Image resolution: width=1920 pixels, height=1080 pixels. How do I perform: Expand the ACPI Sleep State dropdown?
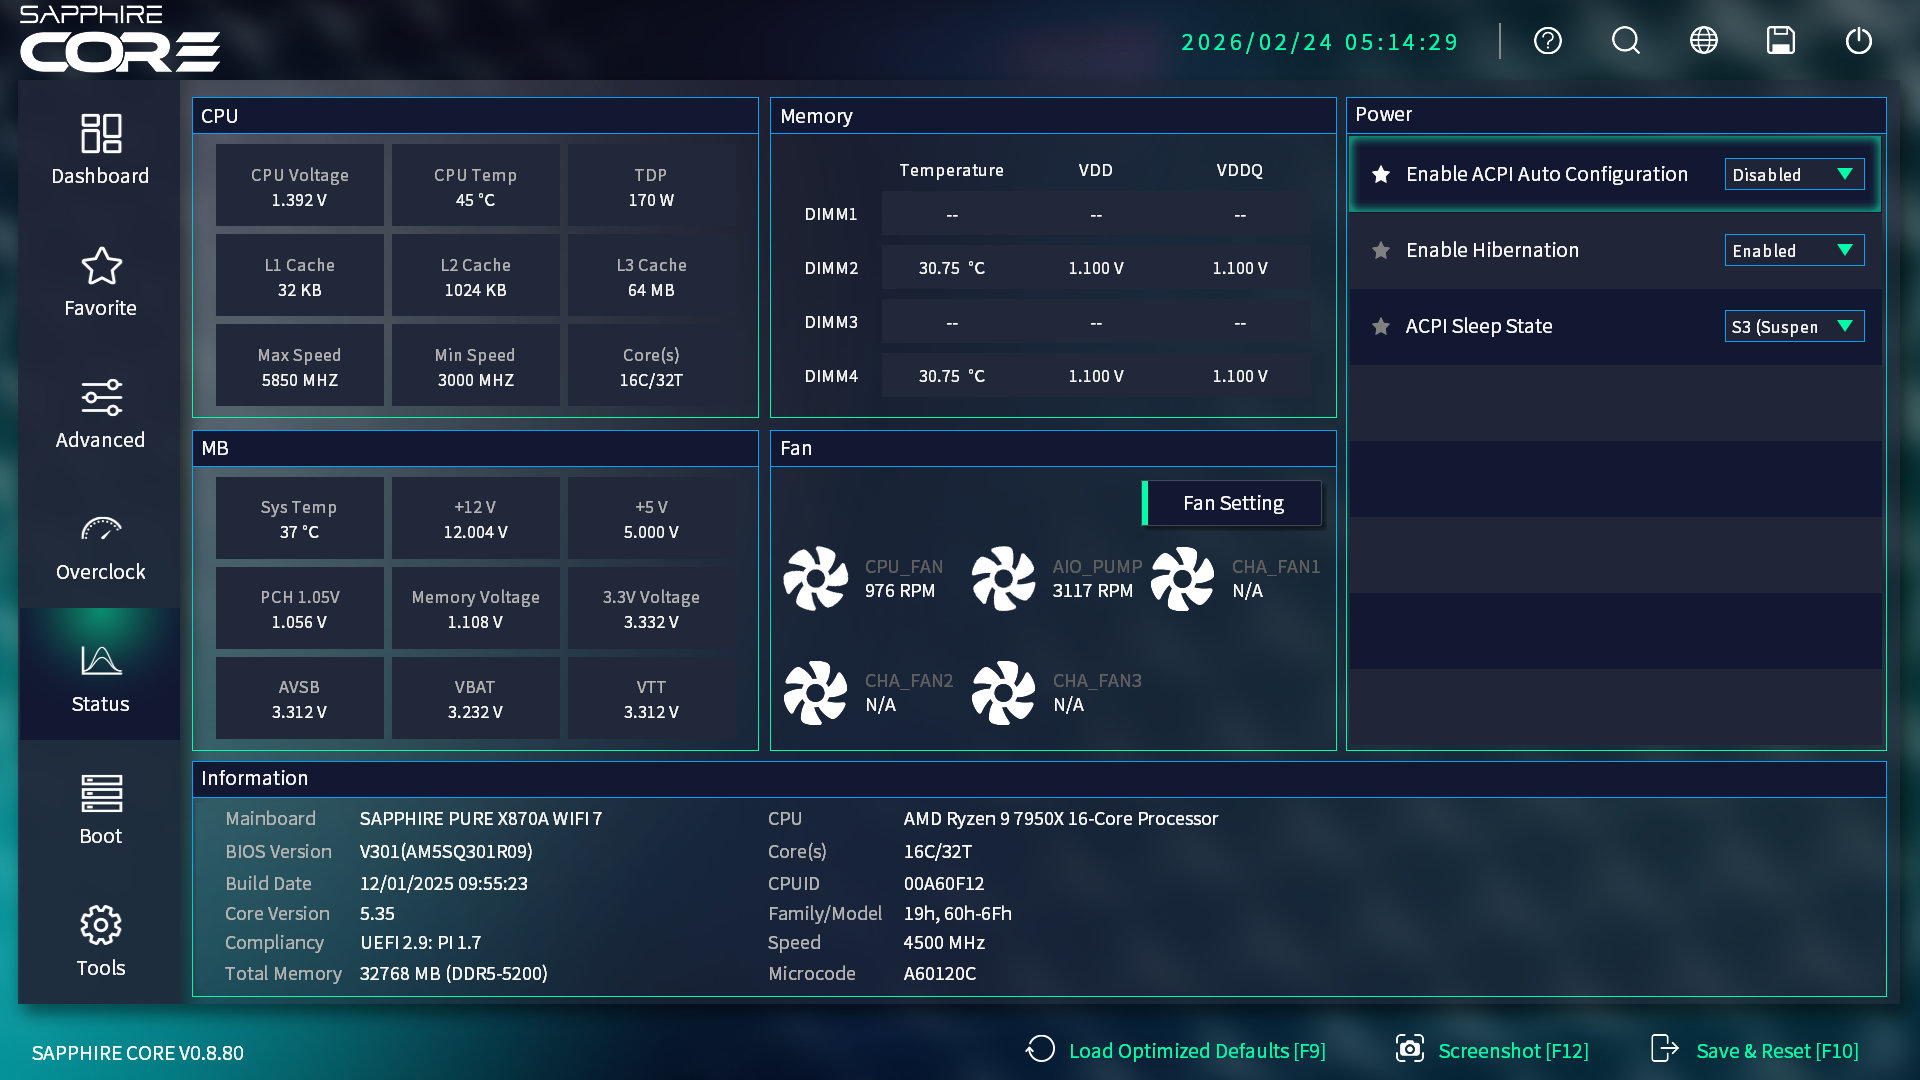[x=1794, y=326]
